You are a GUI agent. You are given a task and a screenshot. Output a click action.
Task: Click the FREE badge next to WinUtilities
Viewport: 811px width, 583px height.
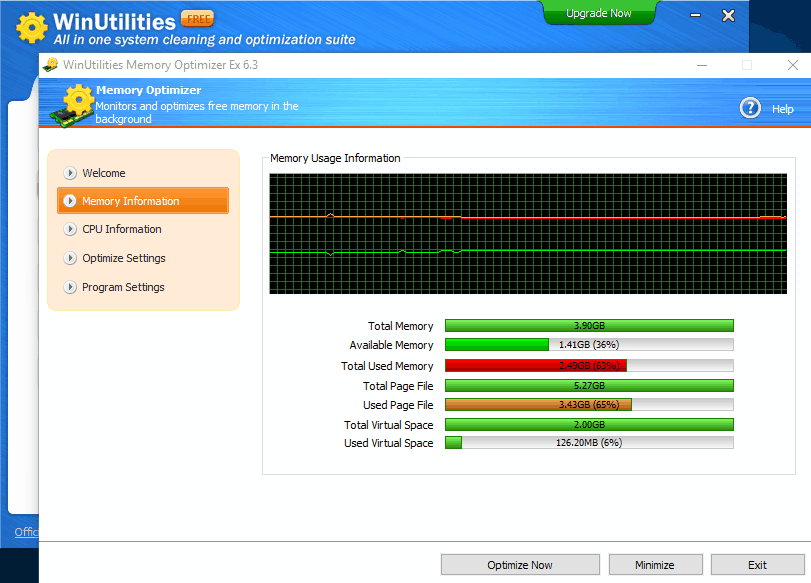pyautogui.click(x=198, y=19)
